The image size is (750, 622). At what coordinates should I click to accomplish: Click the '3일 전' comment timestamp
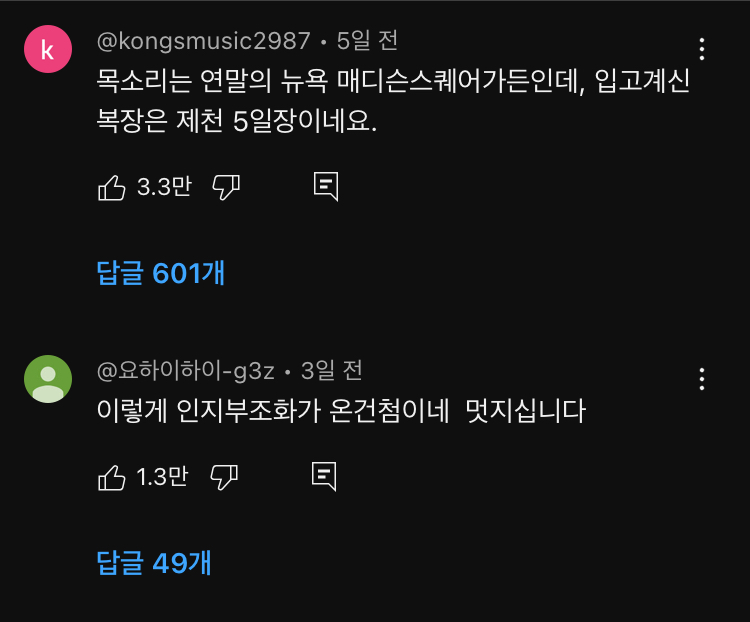331,371
